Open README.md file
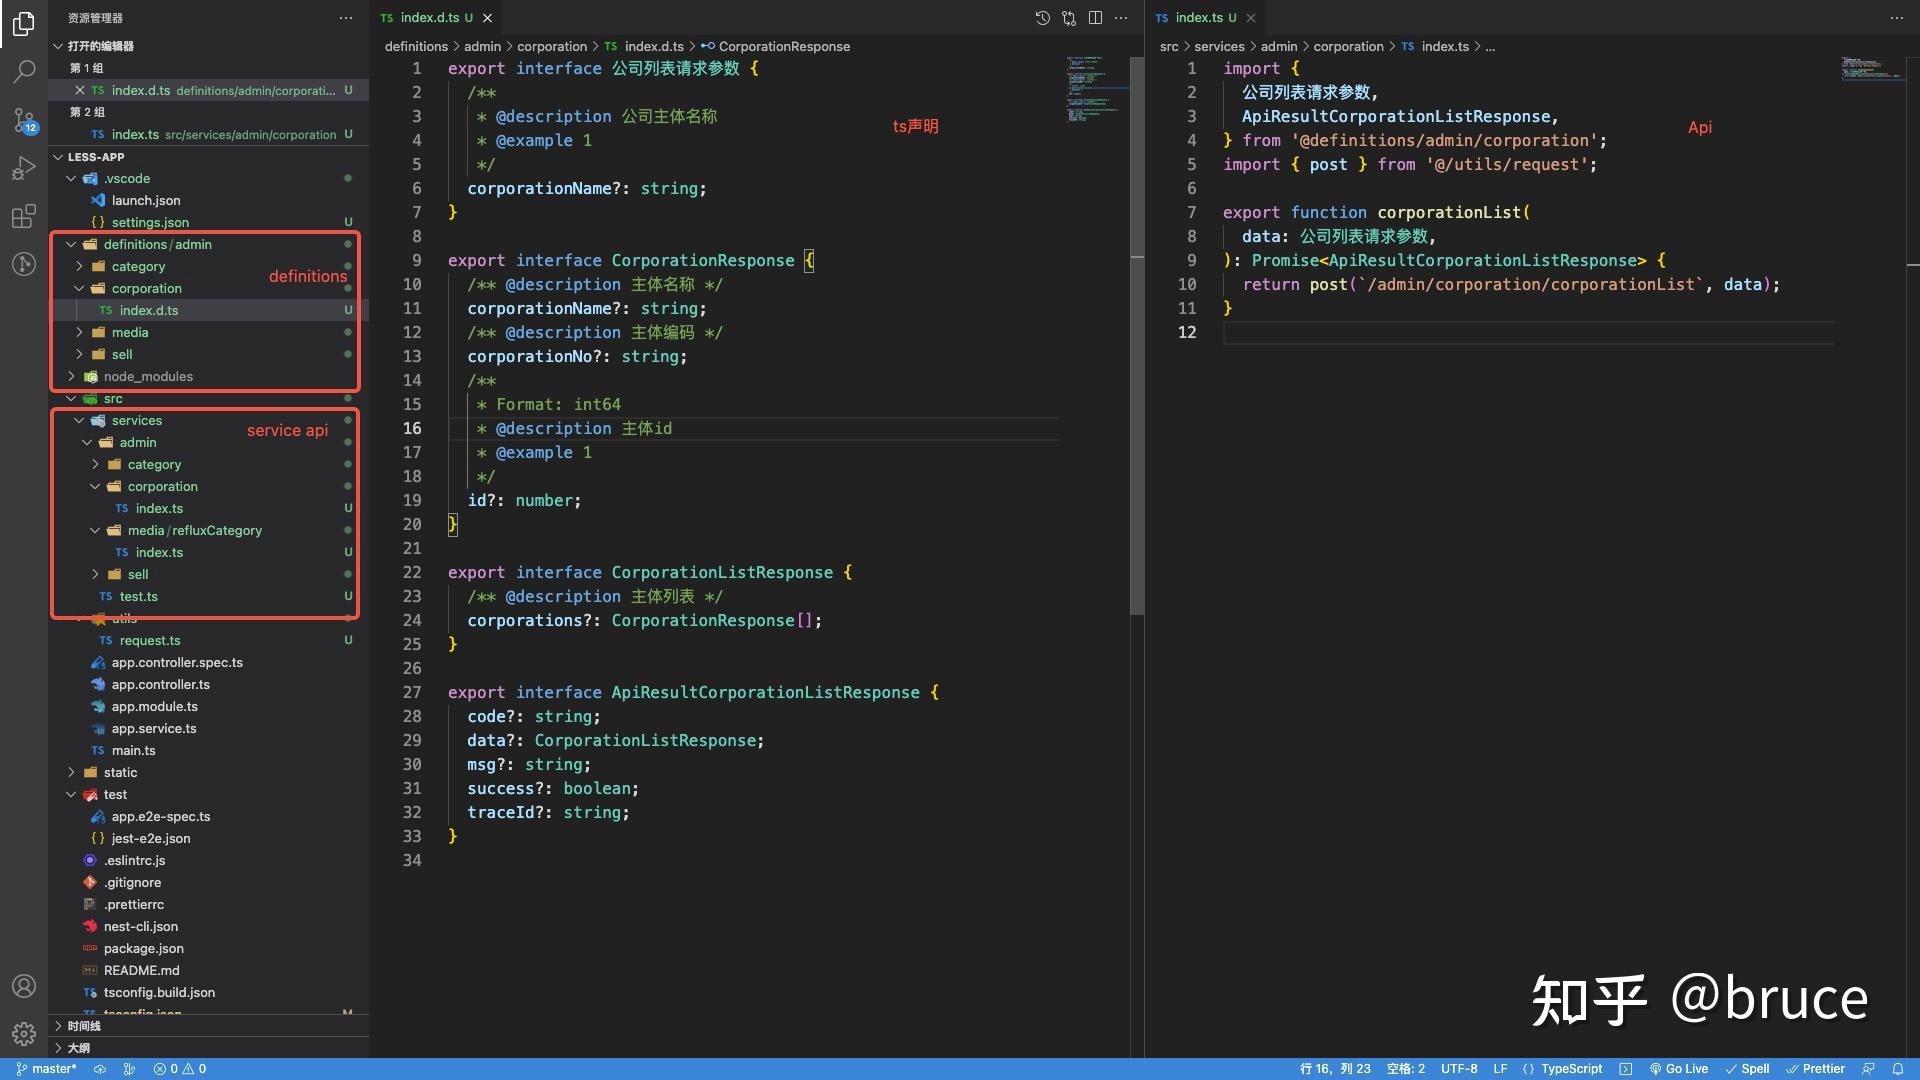The image size is (1920, 1080). click(x=142, y=970)
